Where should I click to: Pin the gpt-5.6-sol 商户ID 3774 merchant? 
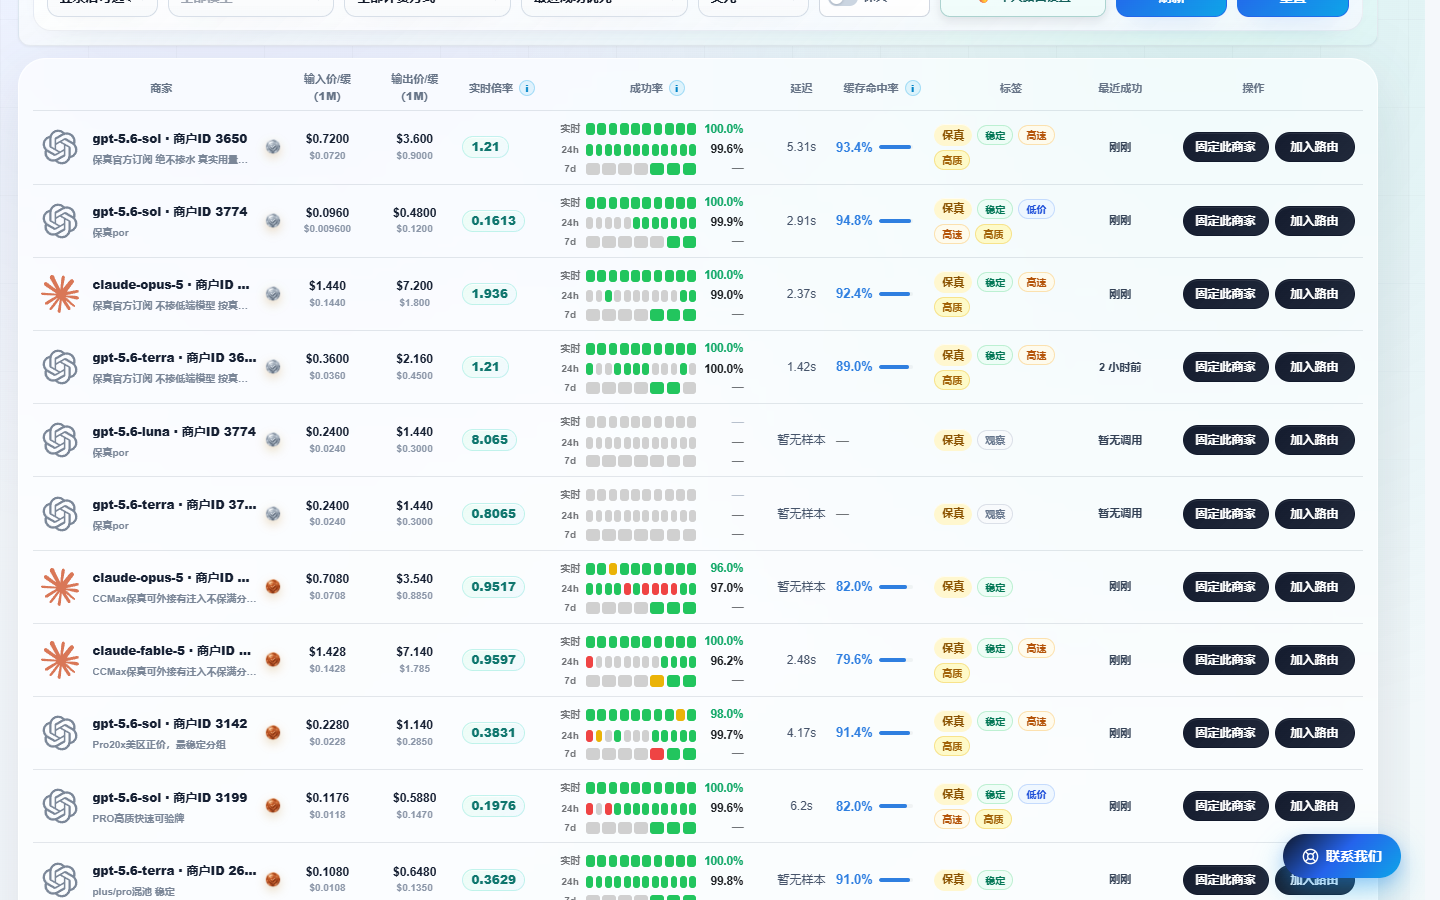tap(1225, 221)
